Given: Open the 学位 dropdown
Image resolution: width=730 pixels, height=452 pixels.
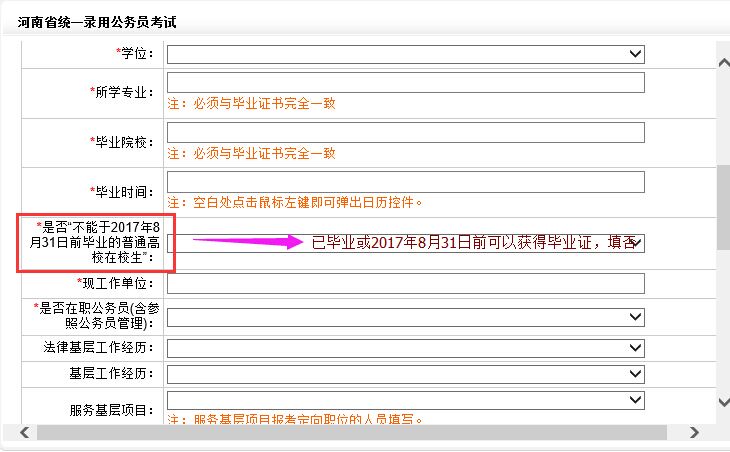Looking at the screenshot, I should 405,53.
